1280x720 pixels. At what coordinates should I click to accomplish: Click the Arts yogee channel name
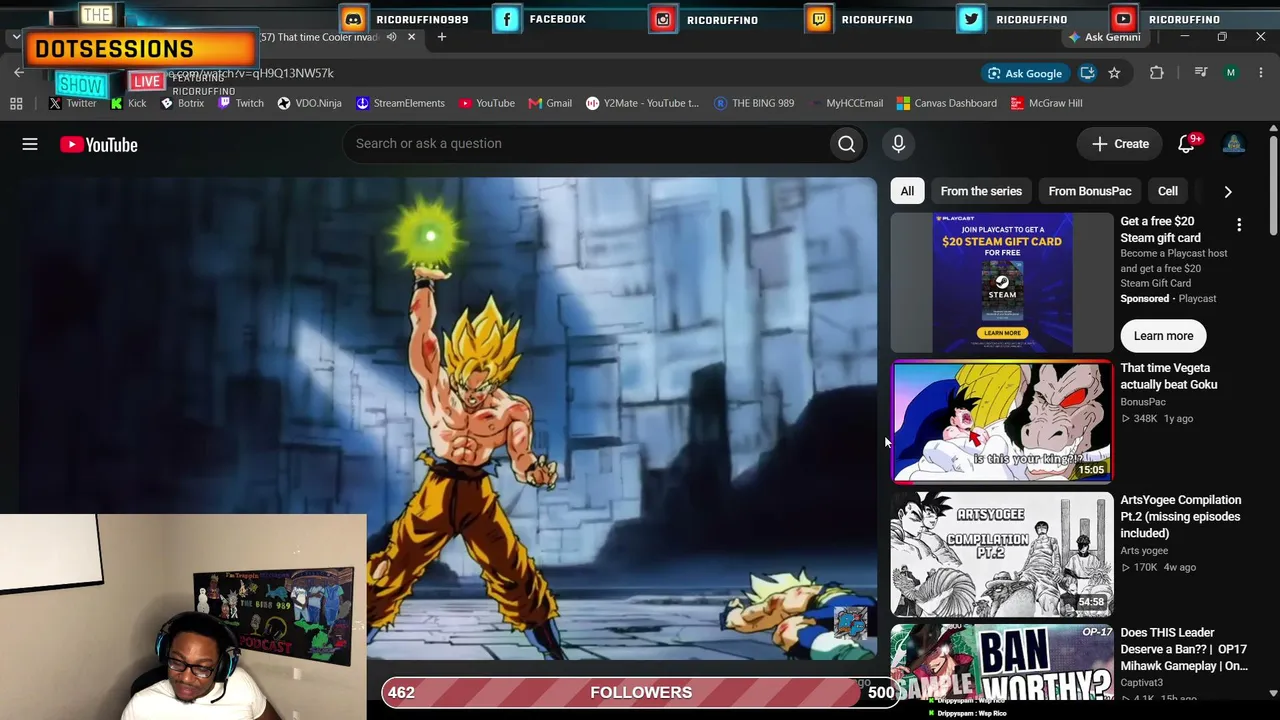1144,551
